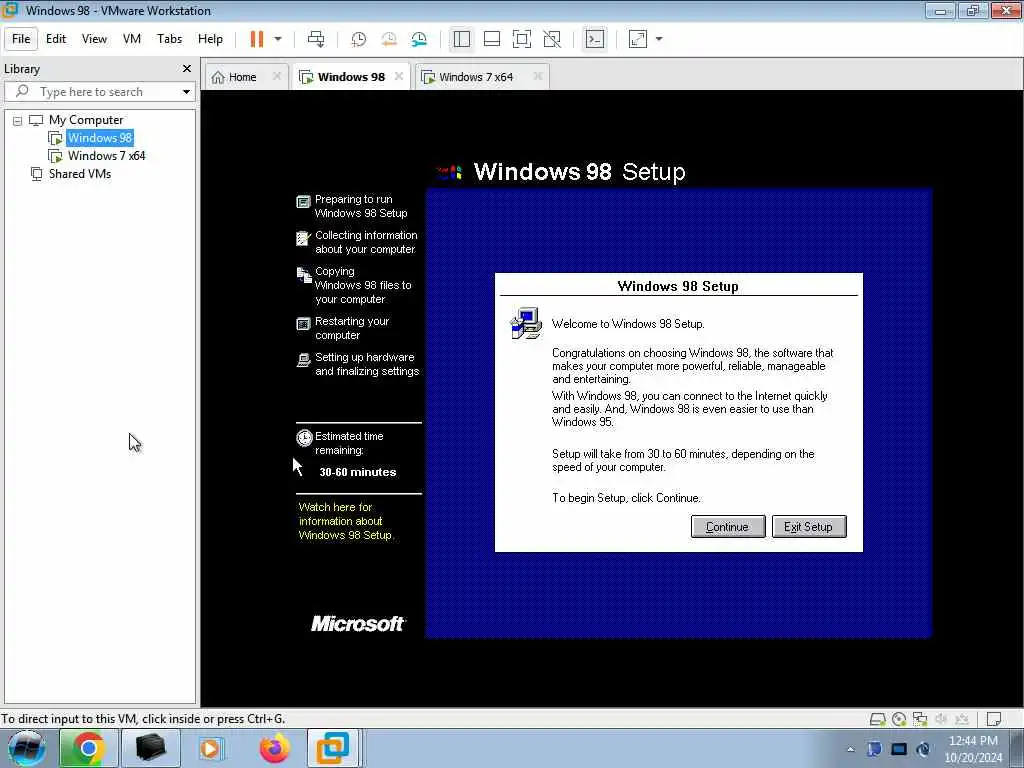Click the stretch guest display icon
1024x768 pixels.
638,39
